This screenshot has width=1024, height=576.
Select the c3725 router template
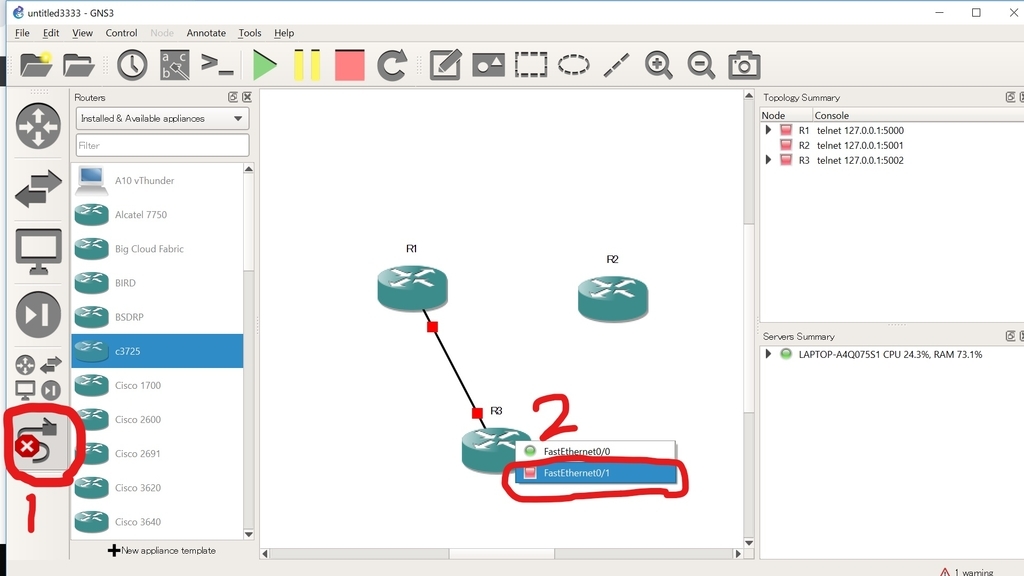pos(157,351)
